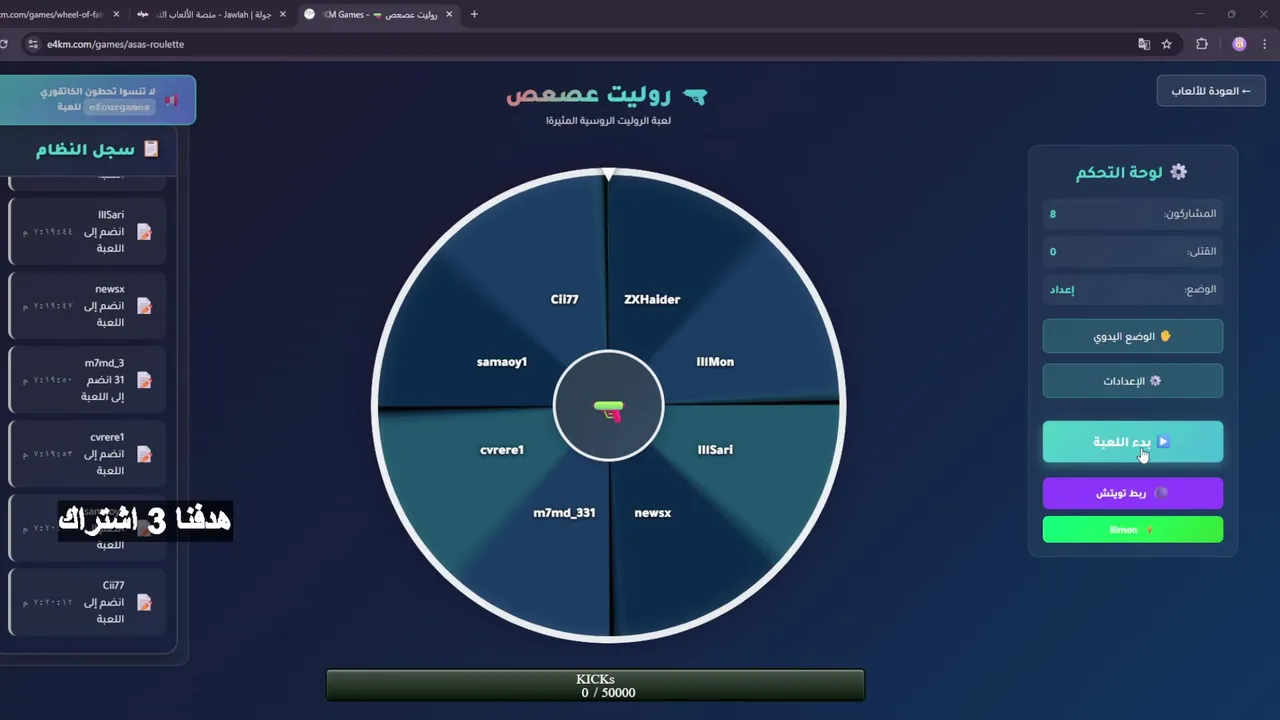Select the lllSari wheel segment
The image size is (1280, 720).
pos(715,450)
